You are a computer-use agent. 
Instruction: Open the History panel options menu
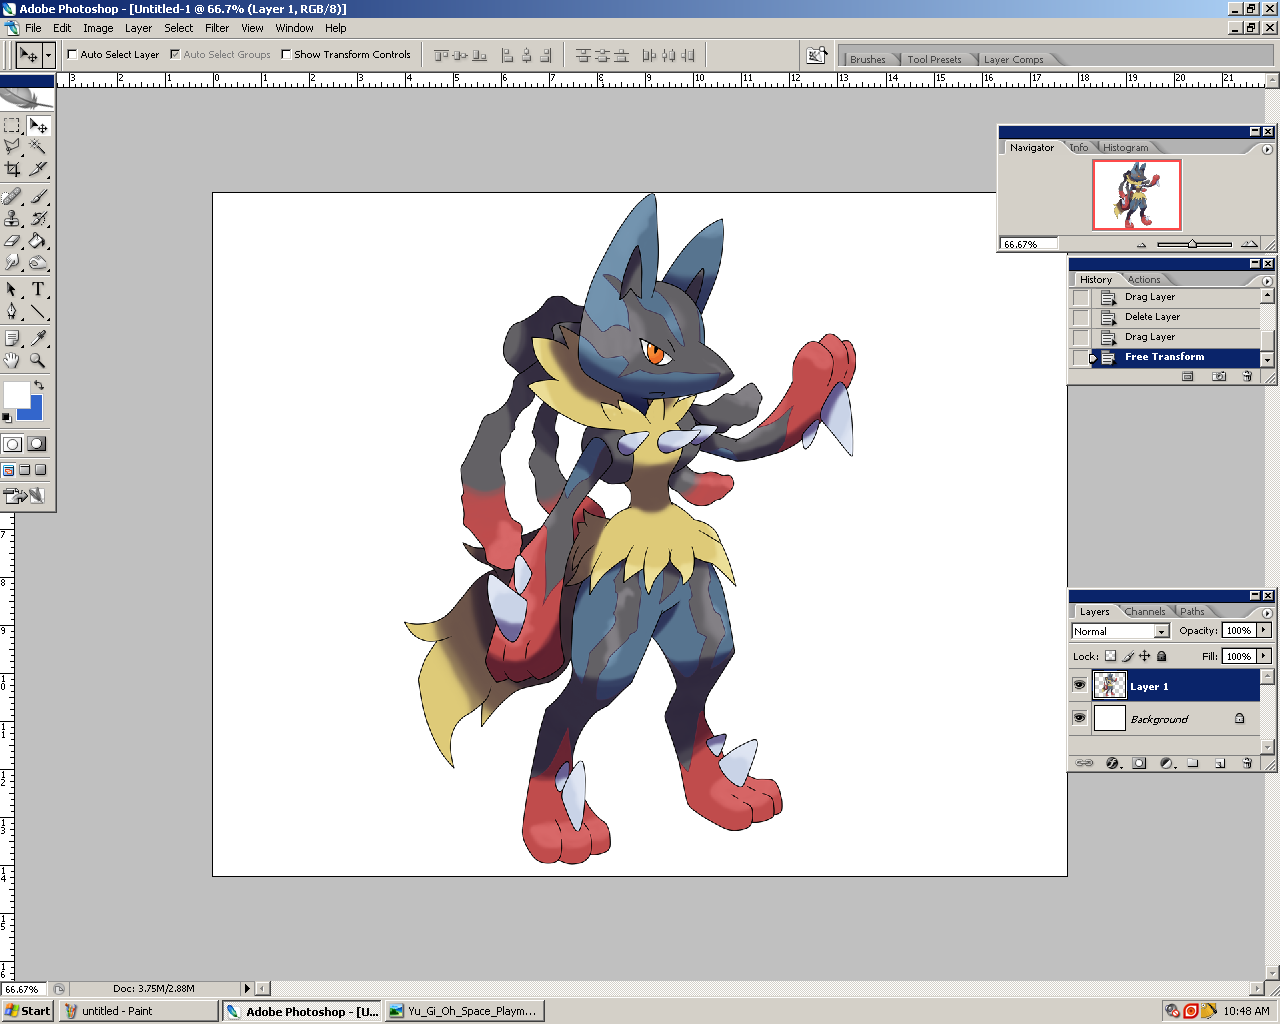1267,281
